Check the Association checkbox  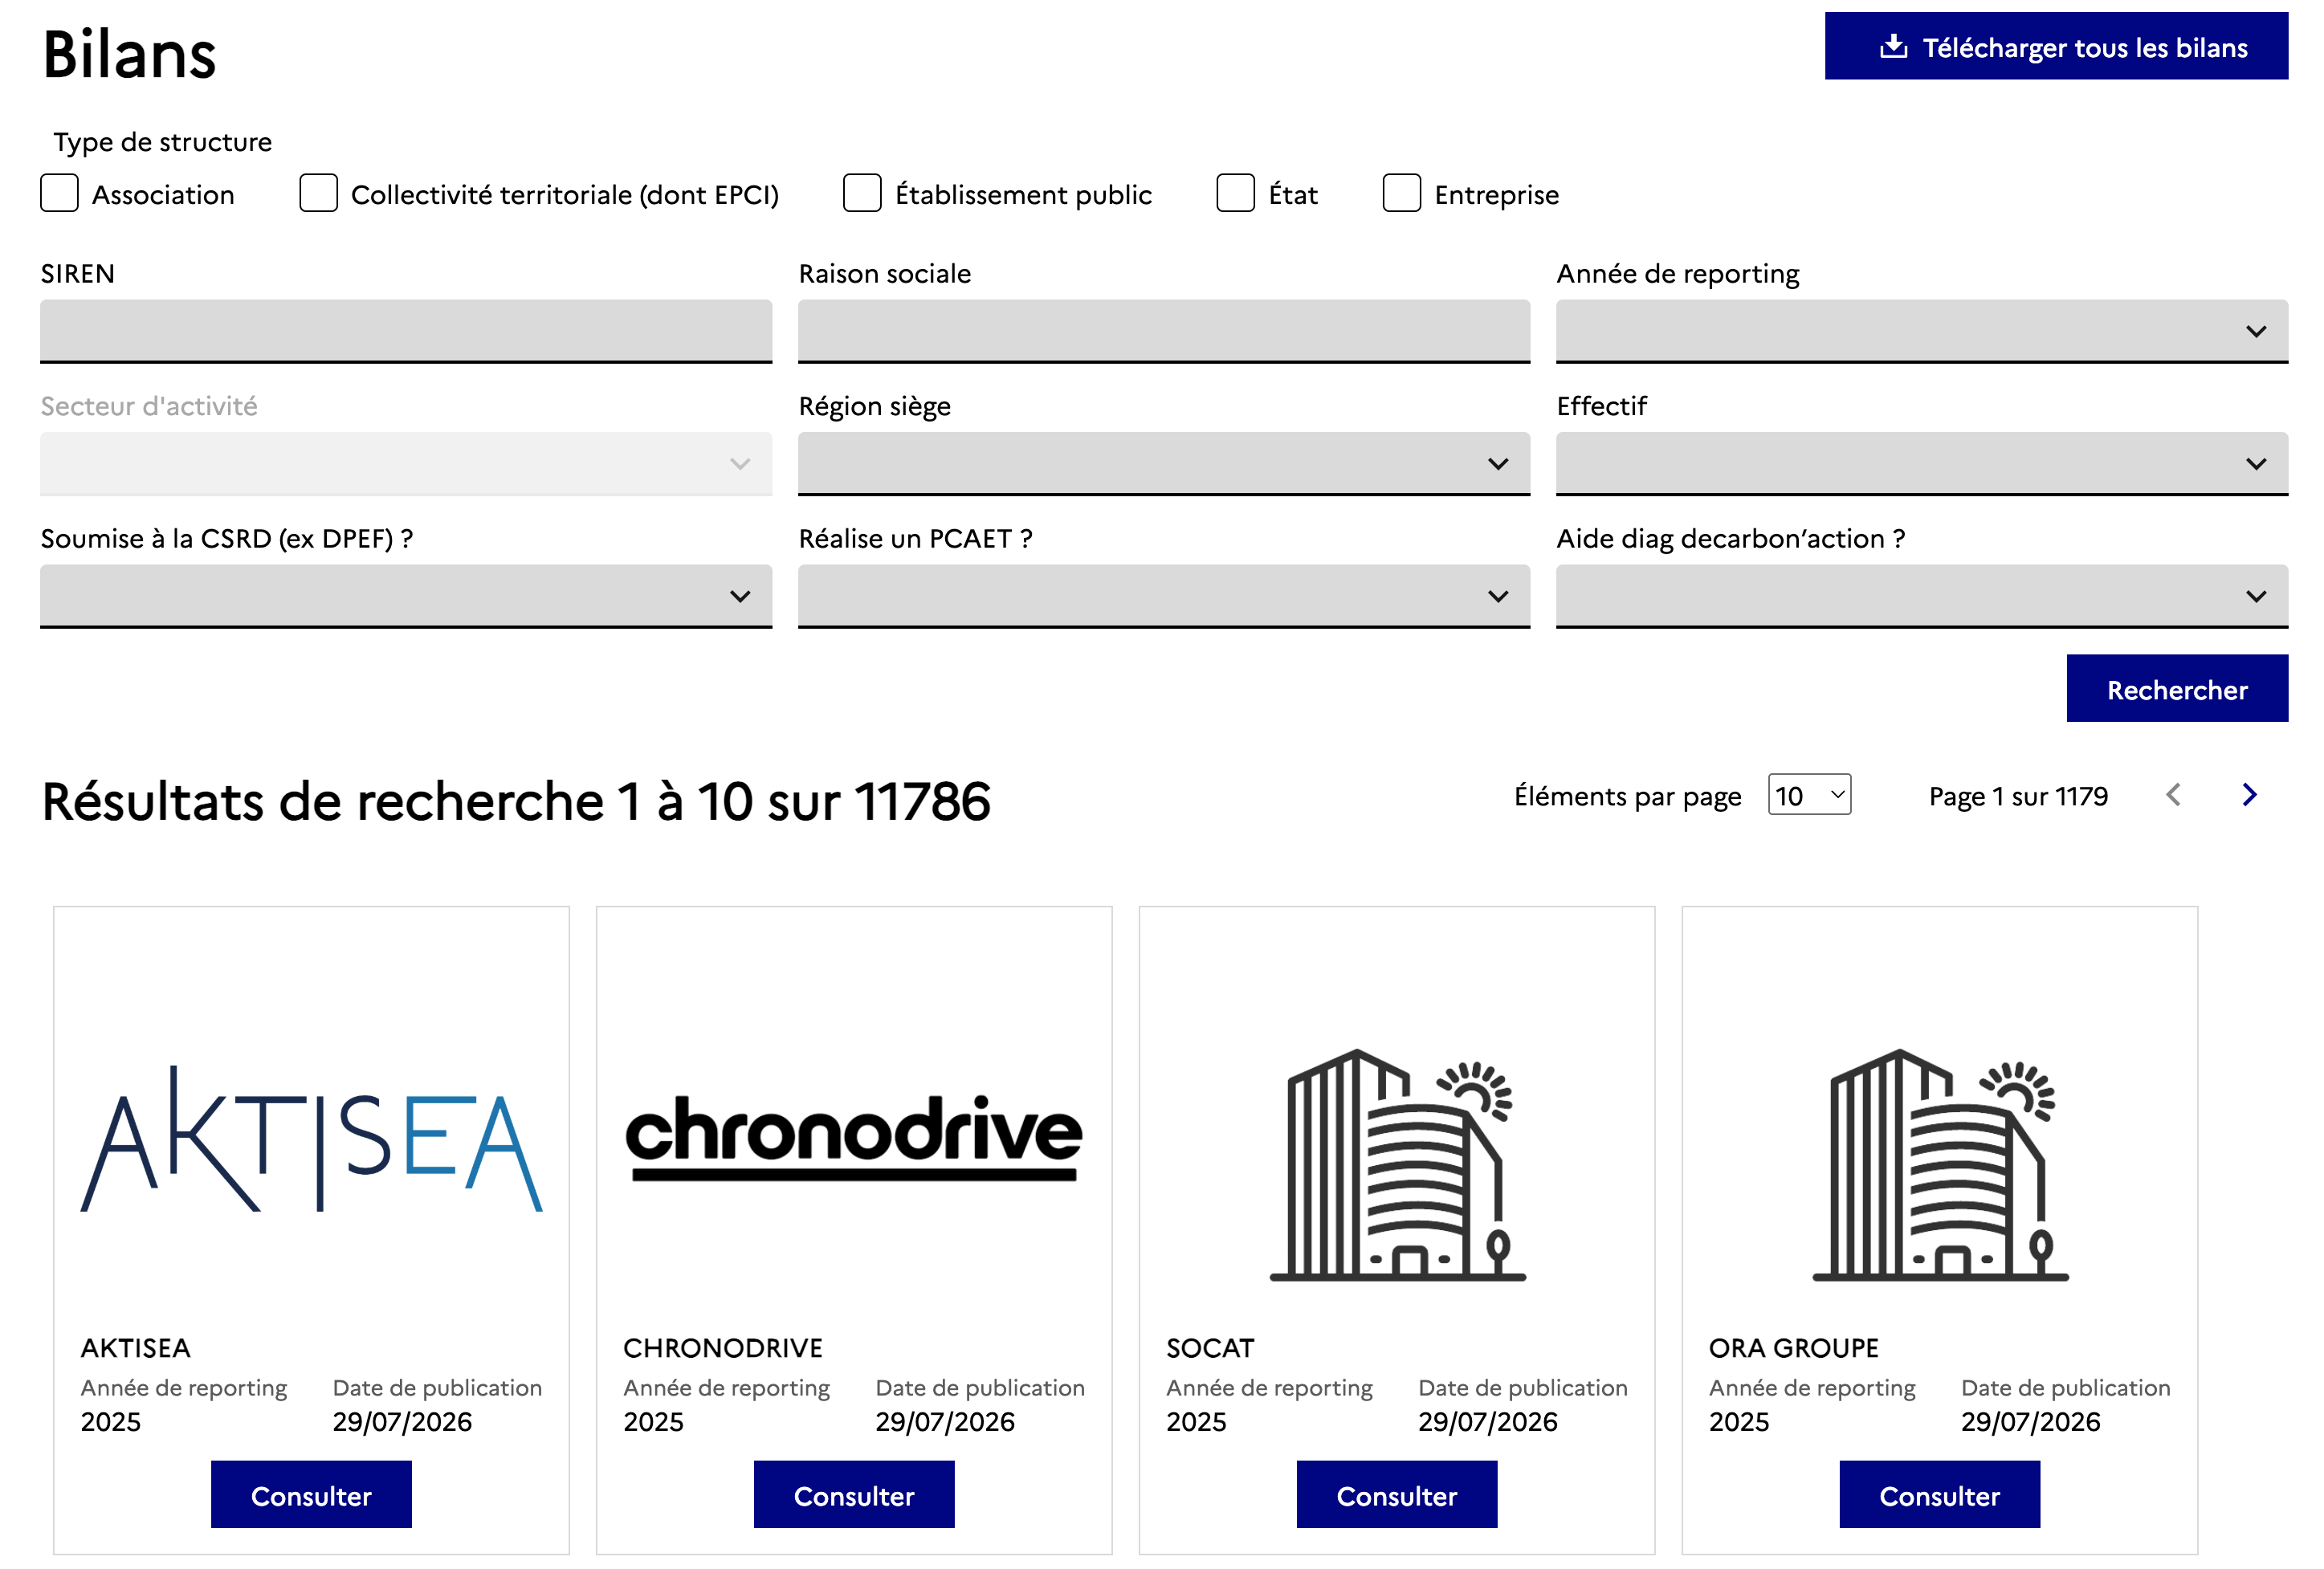59,193
